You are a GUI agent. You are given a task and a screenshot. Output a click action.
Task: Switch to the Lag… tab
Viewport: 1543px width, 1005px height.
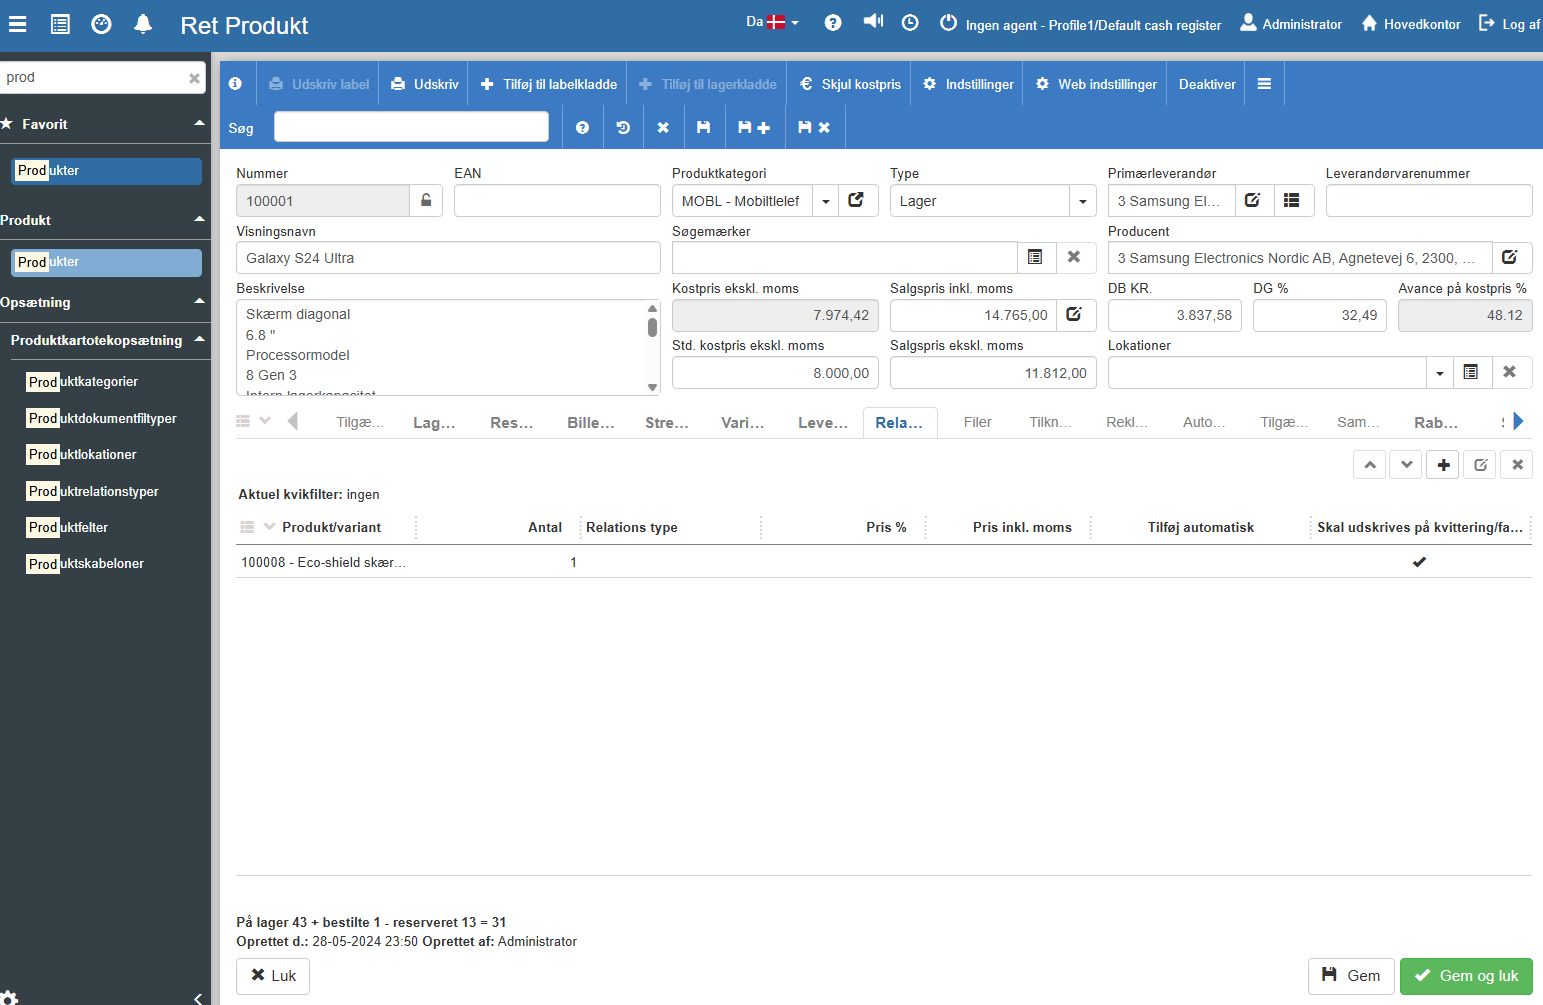[434, 423]
